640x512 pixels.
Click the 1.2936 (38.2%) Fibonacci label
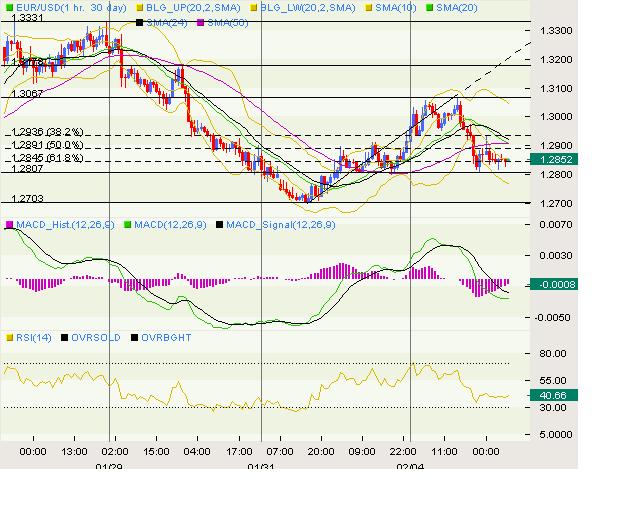(47, 132)
